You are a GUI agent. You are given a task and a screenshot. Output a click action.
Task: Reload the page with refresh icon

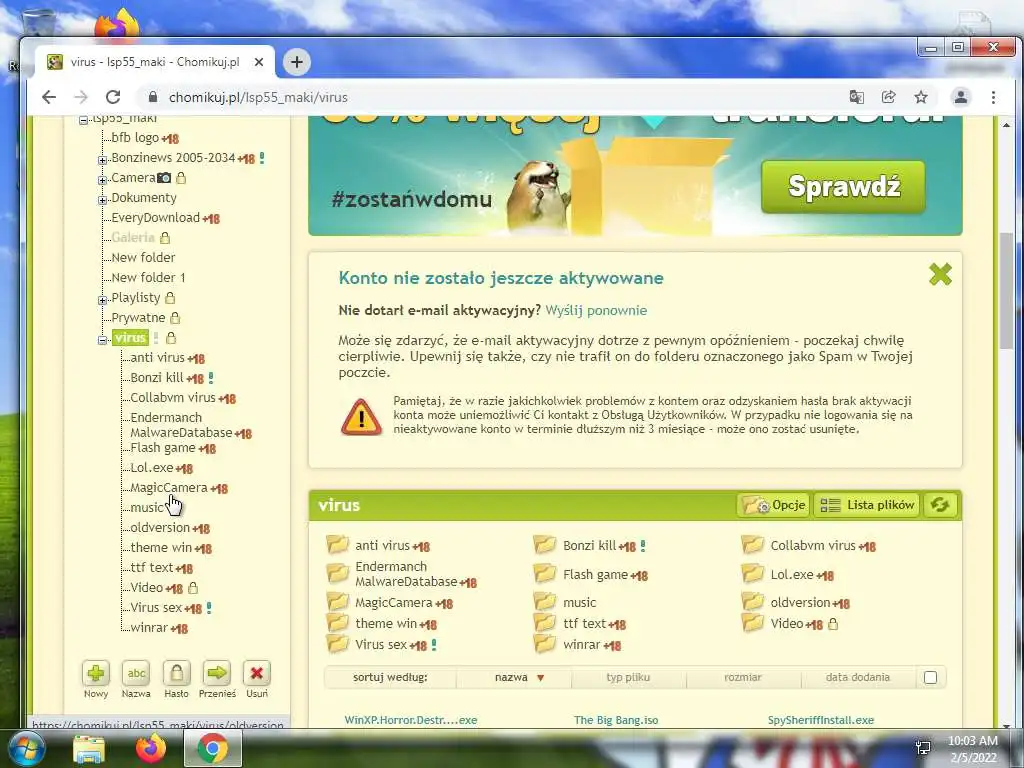pos(113,97)
